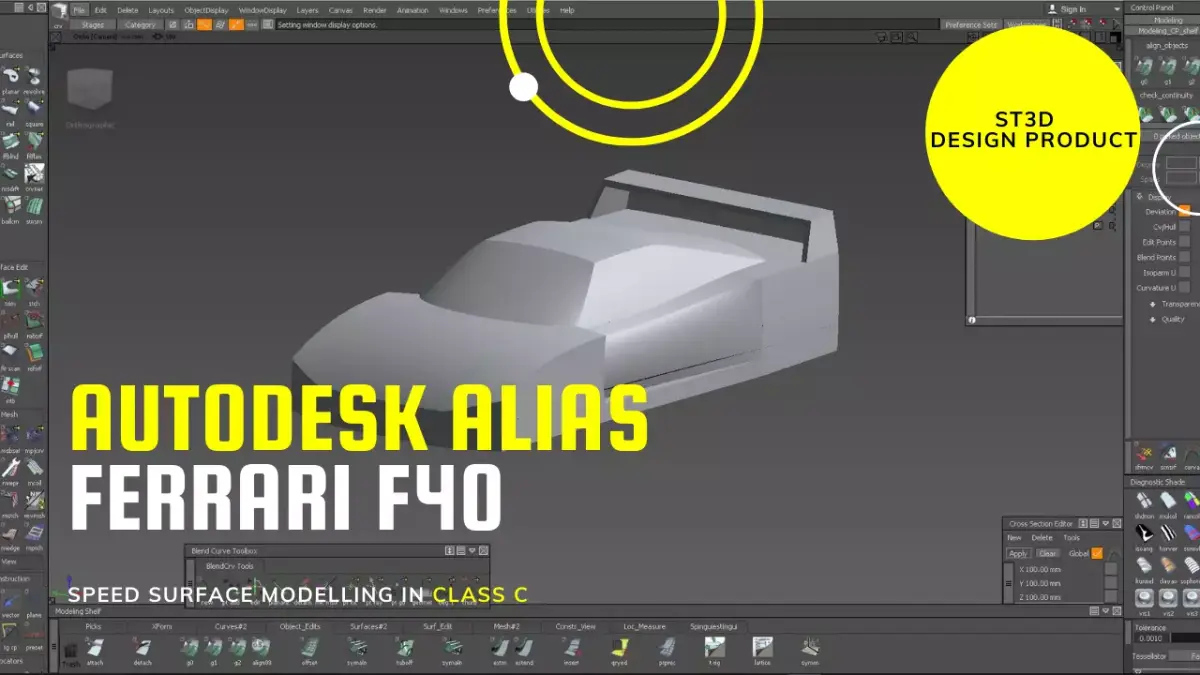
Task: Expand the Transparency section
Action: pos(1153,304)
